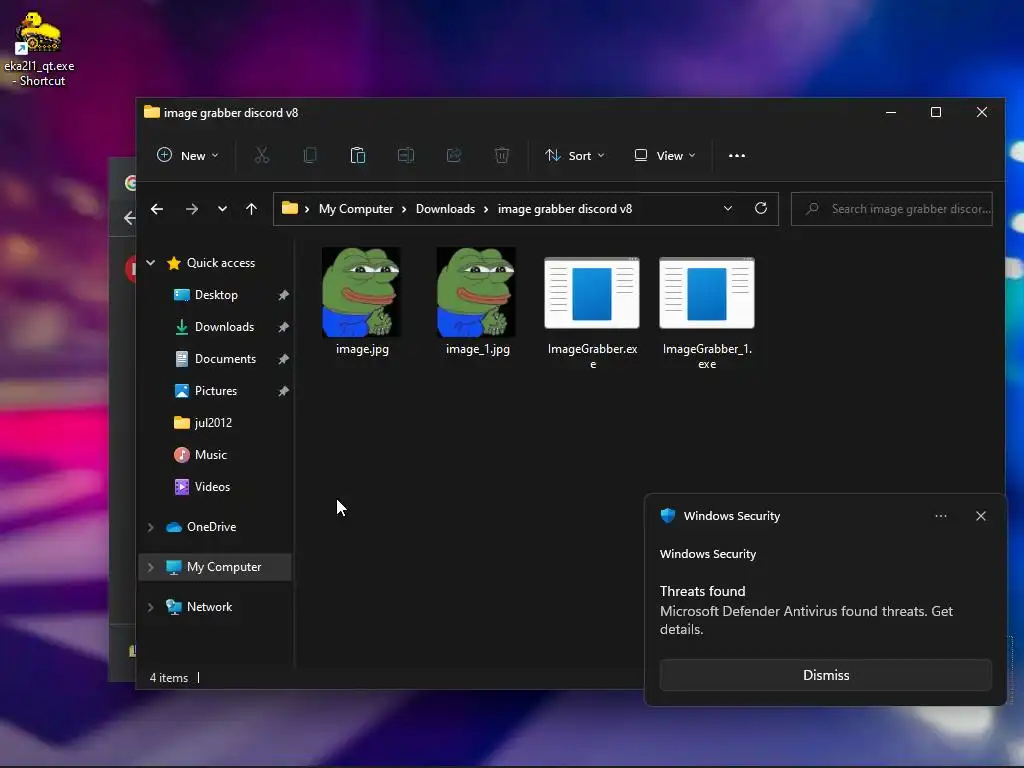Unpin Desktop via its pin icon
This screenshot has width=1024, height=768.
click(283, 295)
